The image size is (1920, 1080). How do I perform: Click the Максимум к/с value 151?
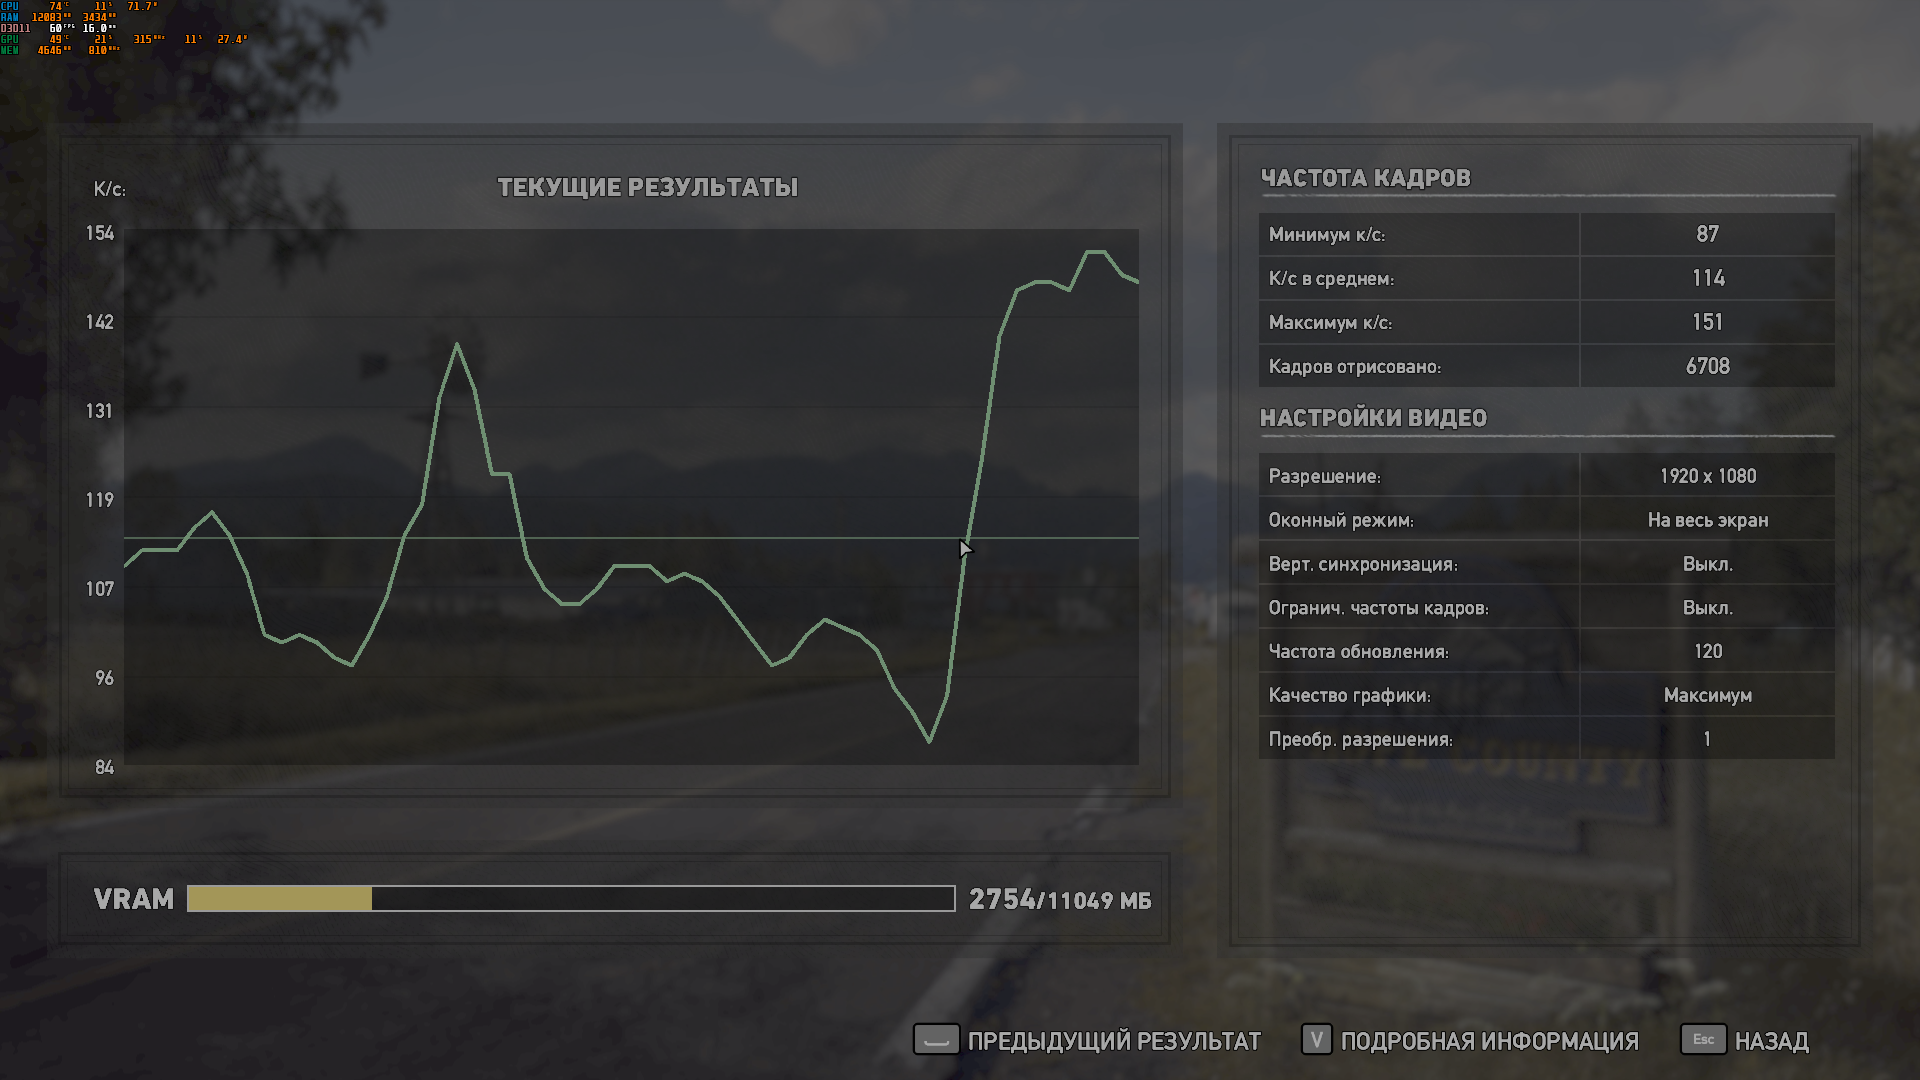click(x=1707, y=322)
